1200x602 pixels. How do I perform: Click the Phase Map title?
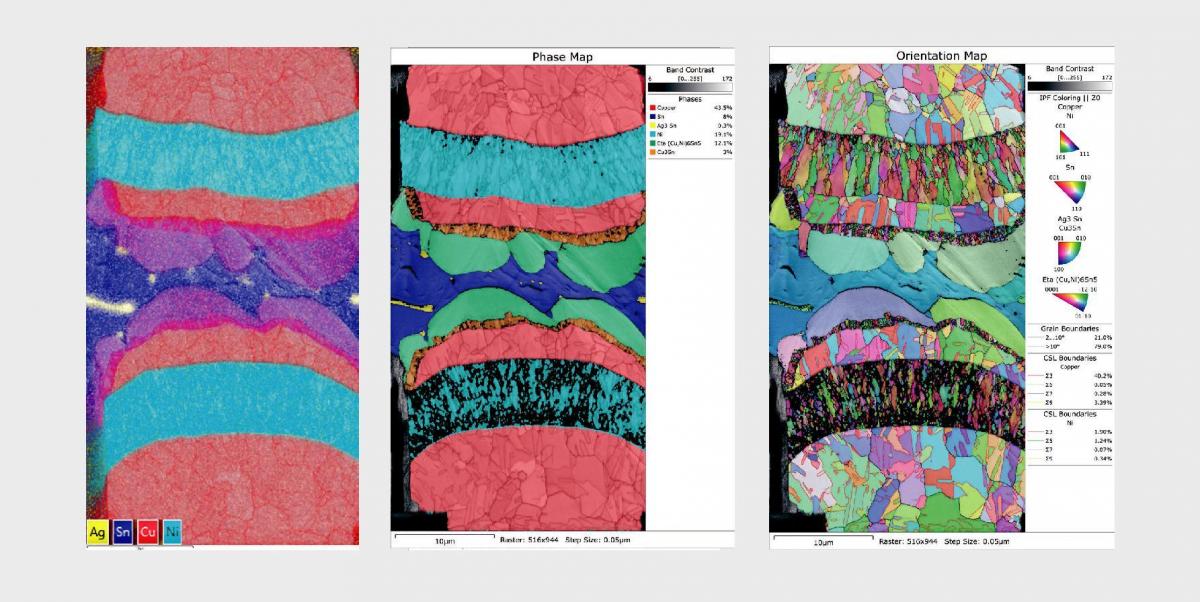561,57
